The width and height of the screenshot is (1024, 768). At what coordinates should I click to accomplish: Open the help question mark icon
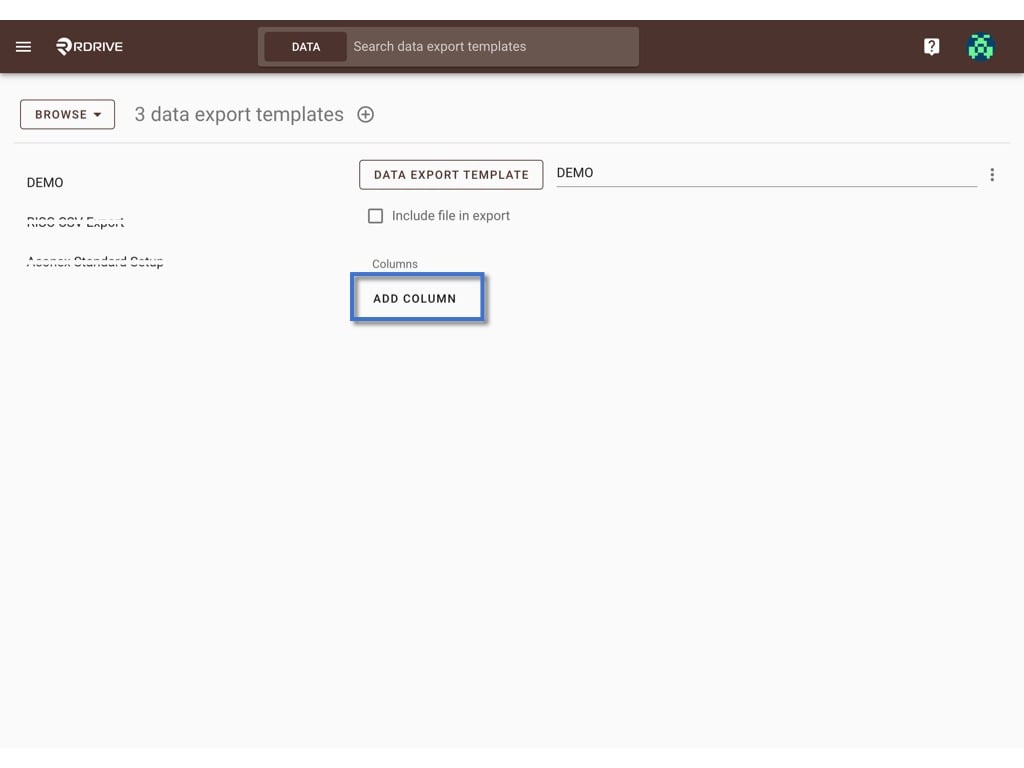(931, 46)
